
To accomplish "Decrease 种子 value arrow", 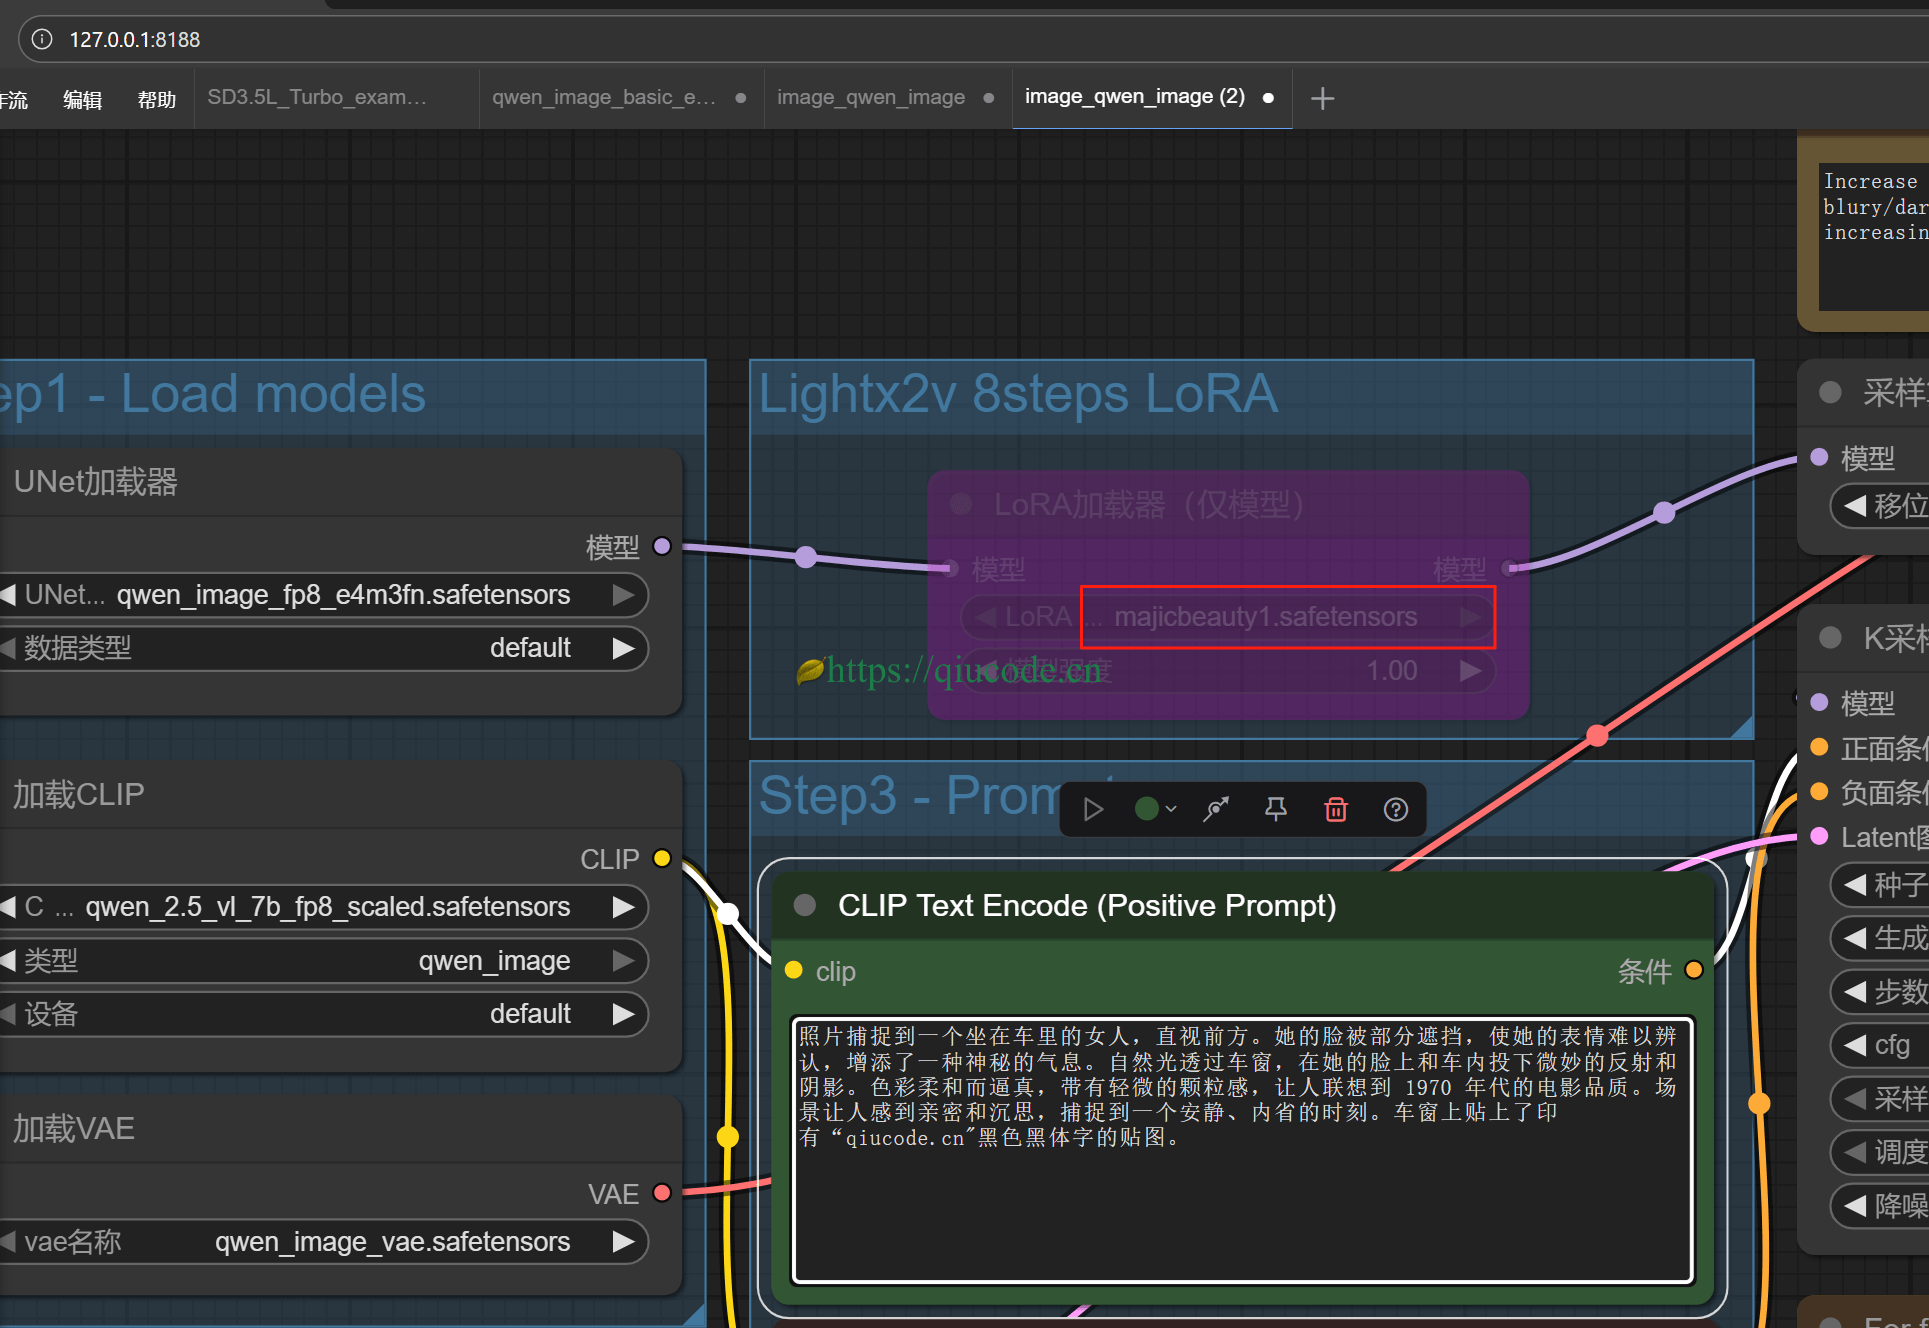I will click(x=1855, y=884).
